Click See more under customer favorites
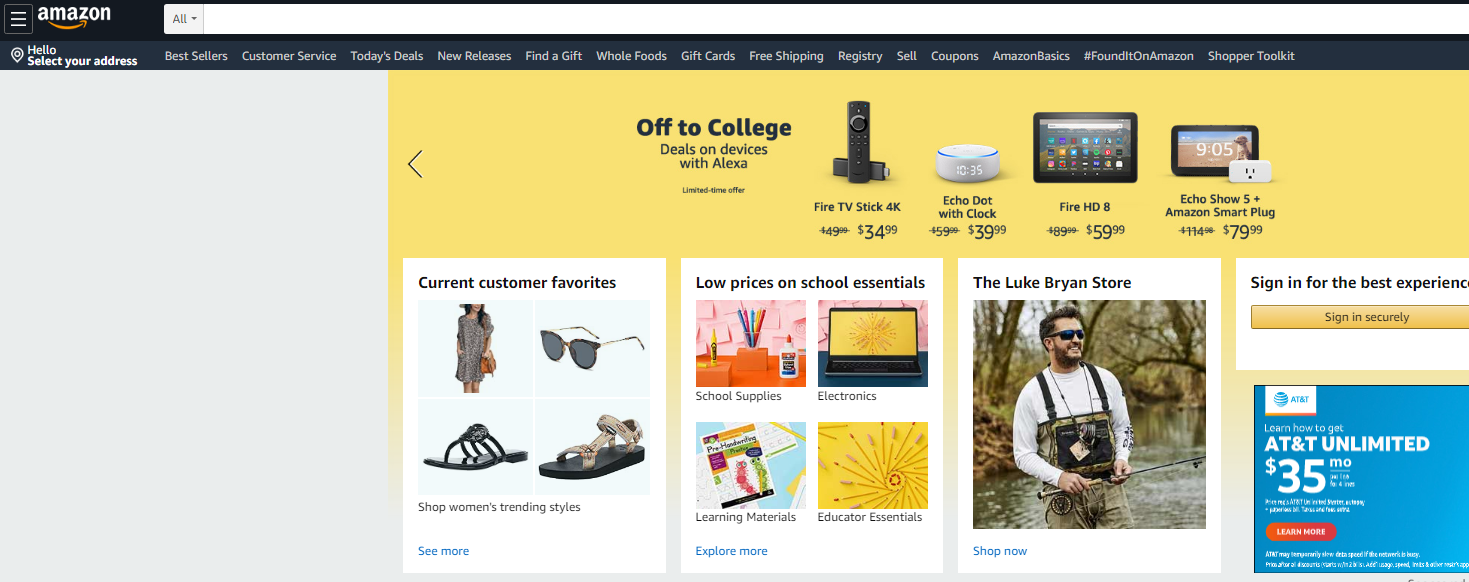This screenshot has width=1469, height=582. (443, 551)
